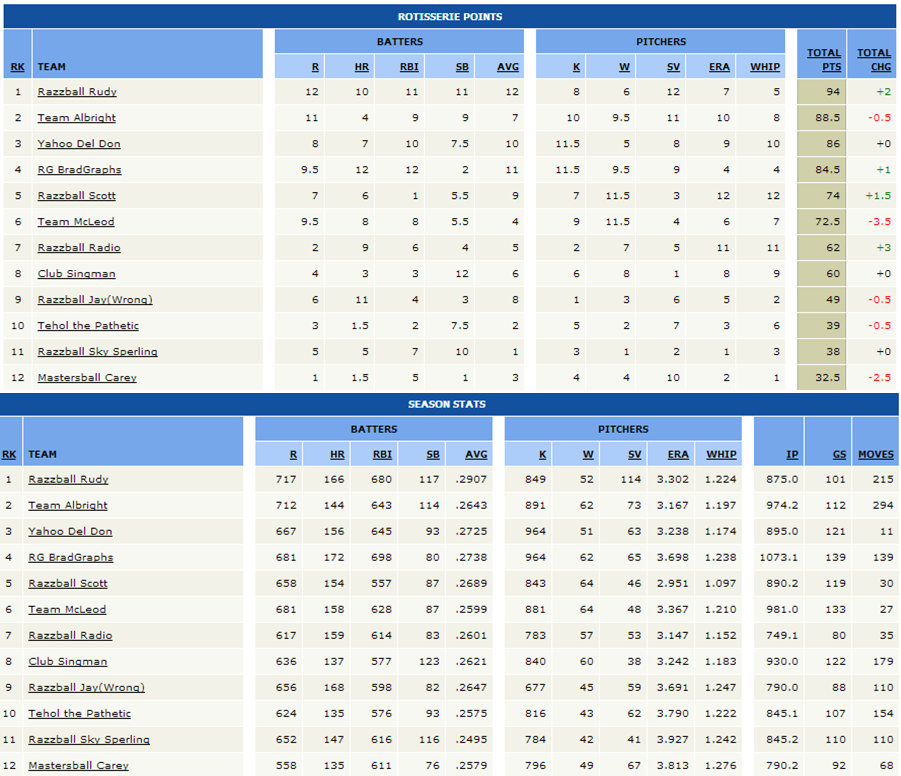The image size is (901, 776).
Task: Sort Season Stats by R header
Action: coord(293,454)
